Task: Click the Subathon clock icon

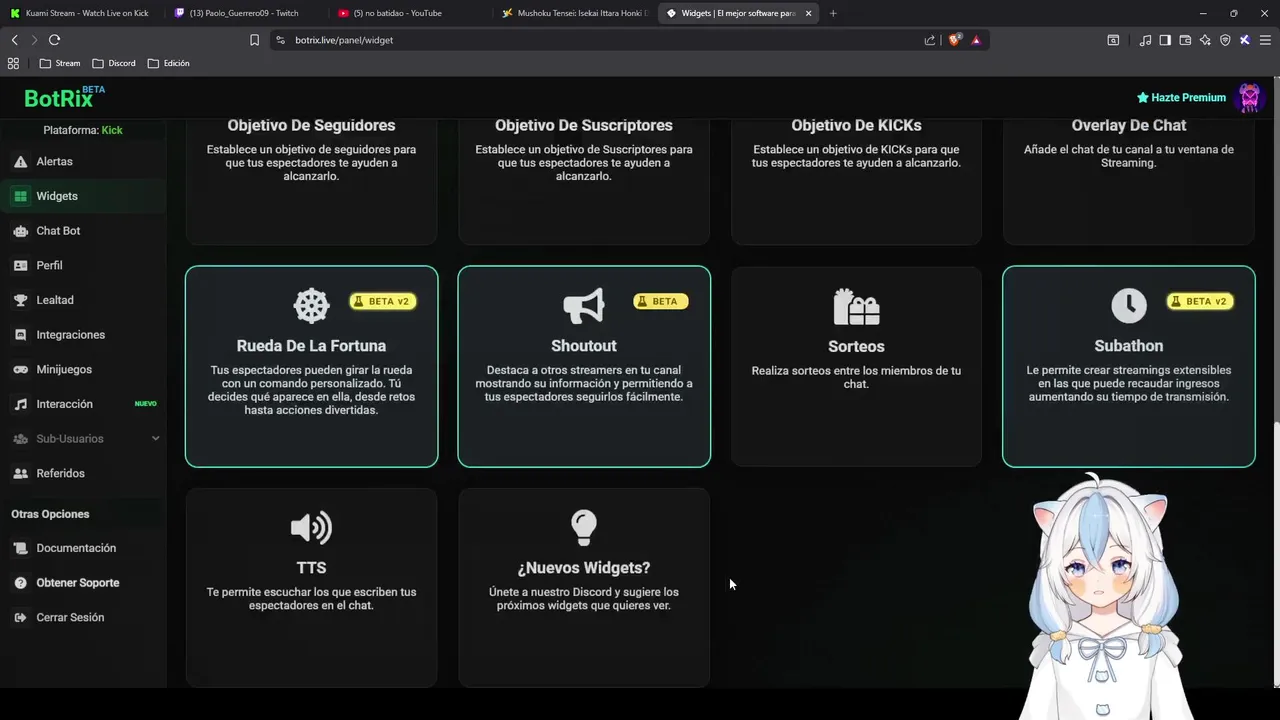Action: (x=1129, y=306)
